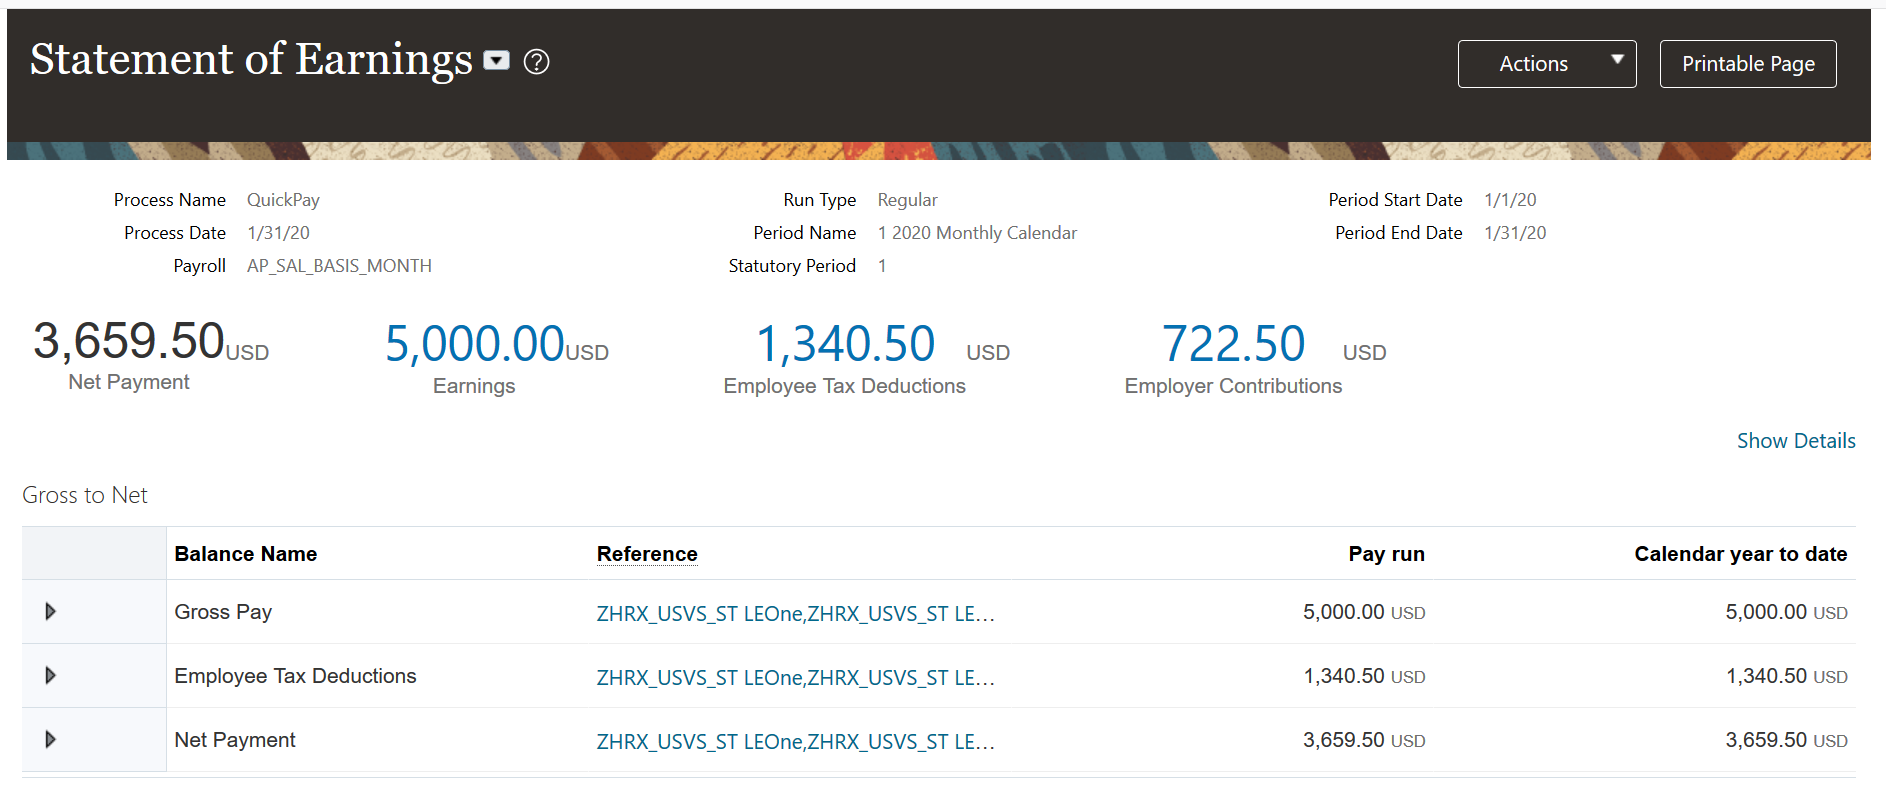Viewport: 1886px width, 809px height.
Task: Click the Balance Name column header
Action: (x=246, y=554)
